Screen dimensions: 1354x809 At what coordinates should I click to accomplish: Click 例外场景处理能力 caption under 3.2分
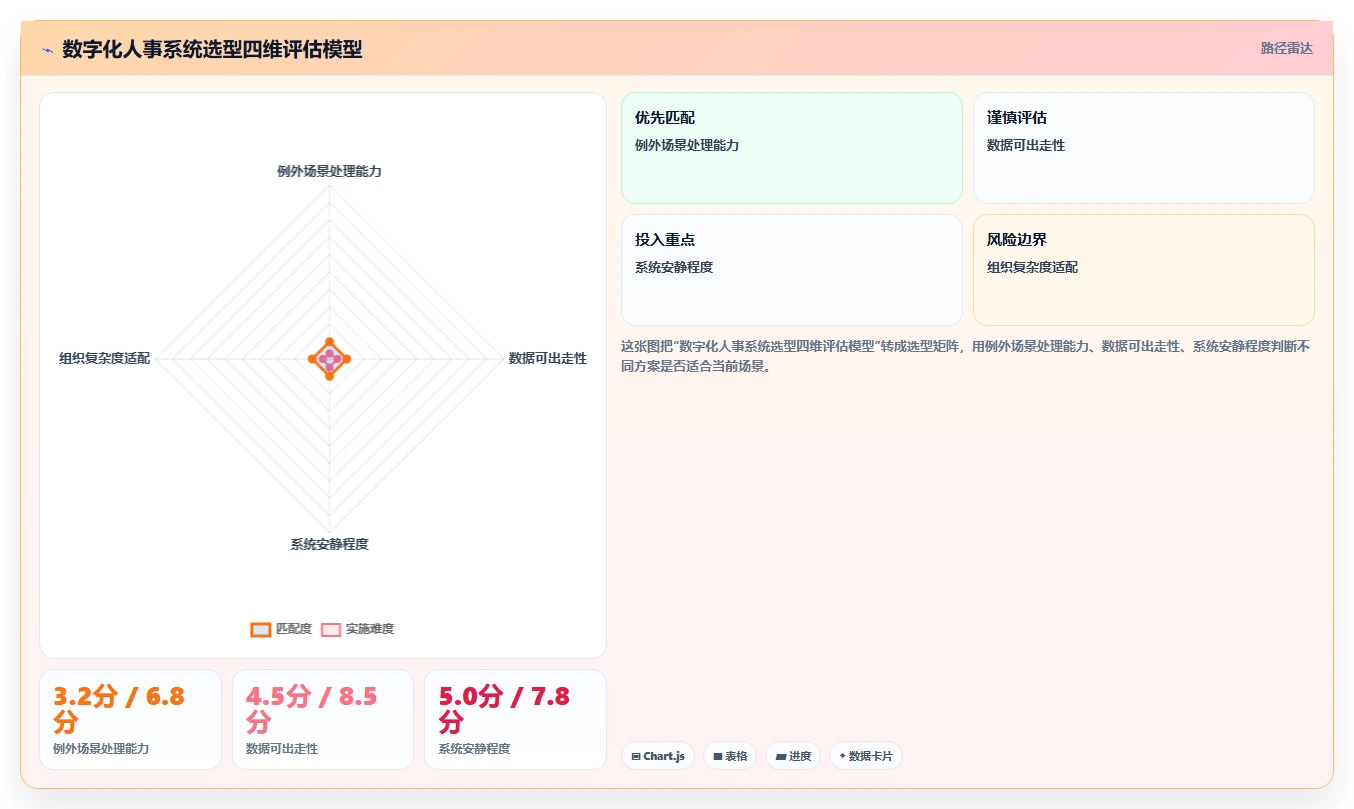[101, 748]
